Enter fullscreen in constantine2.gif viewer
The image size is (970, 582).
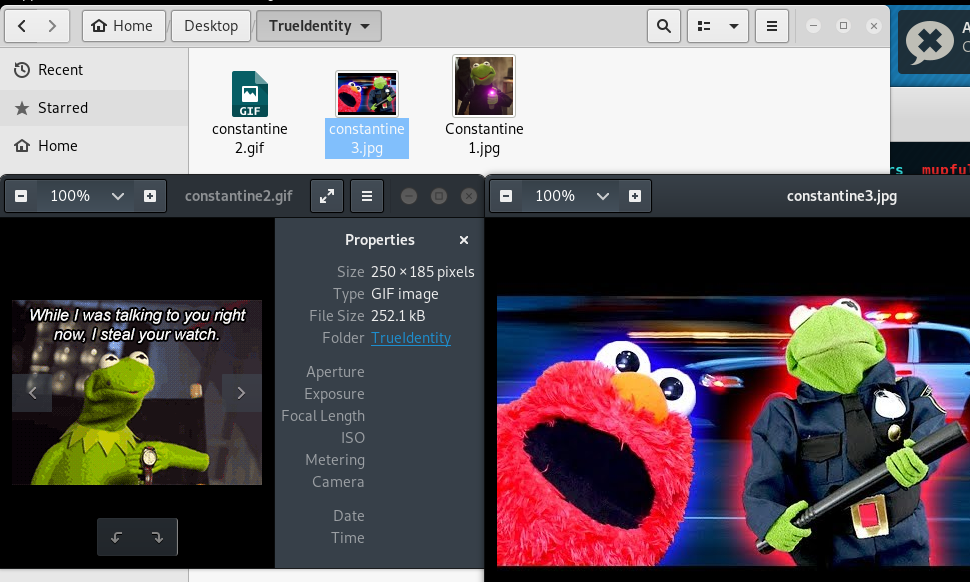click(327, 196)
